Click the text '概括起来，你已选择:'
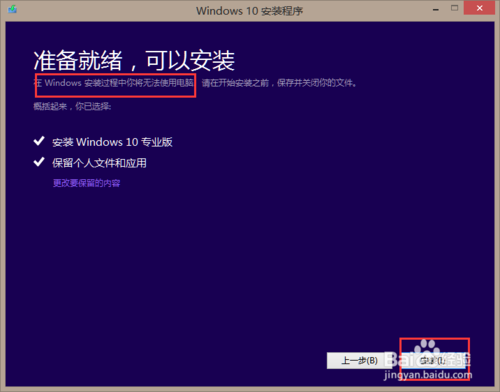The width and height of the screenshot is (500, 392). click(x=72, y=106)
